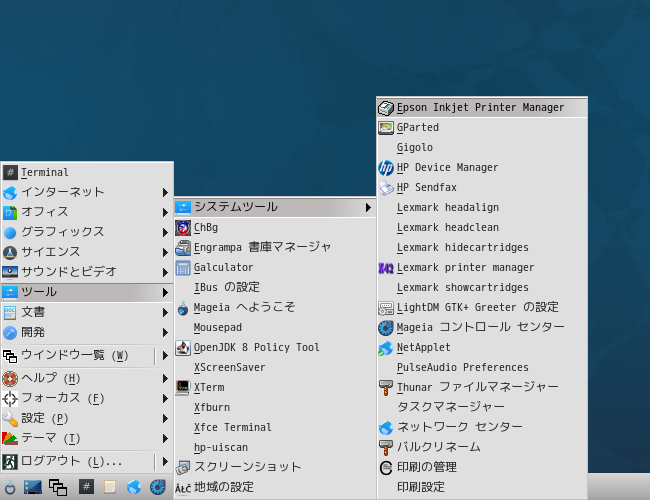Expand the オフィス submenu arrow
The height and width of the screenshot is (500, 650).
click(x=165, y=212)
